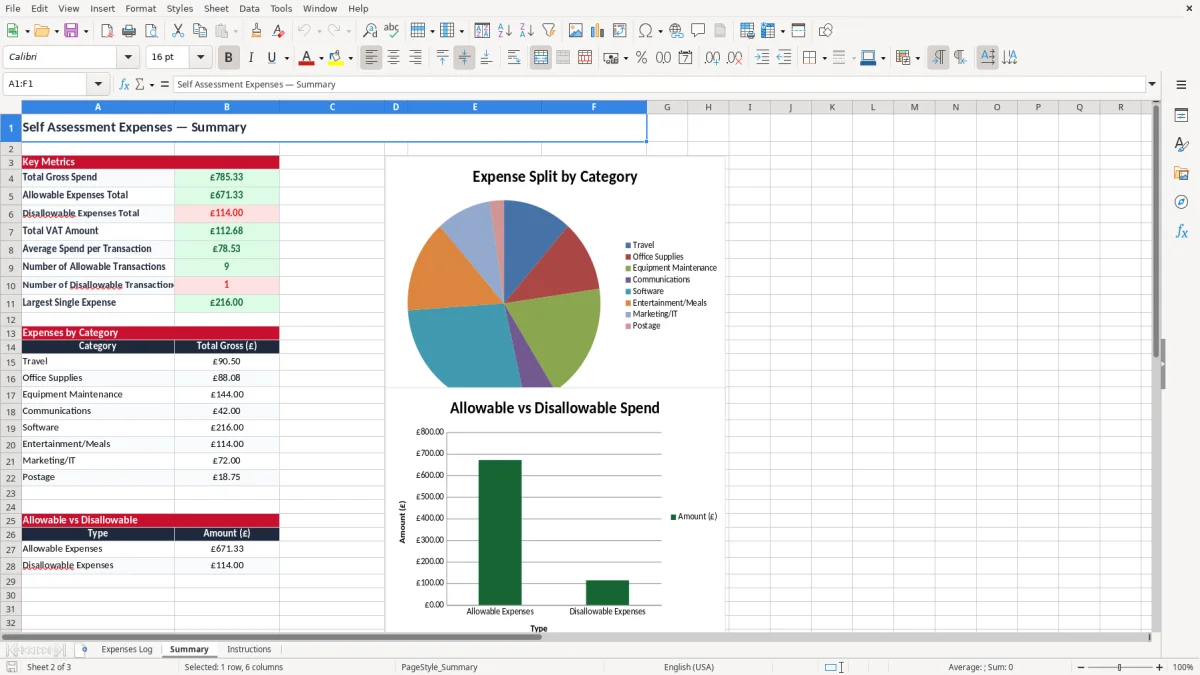Toggle Bold formatting
This screenshot has width=1200, height=675.
coord(229,58)
